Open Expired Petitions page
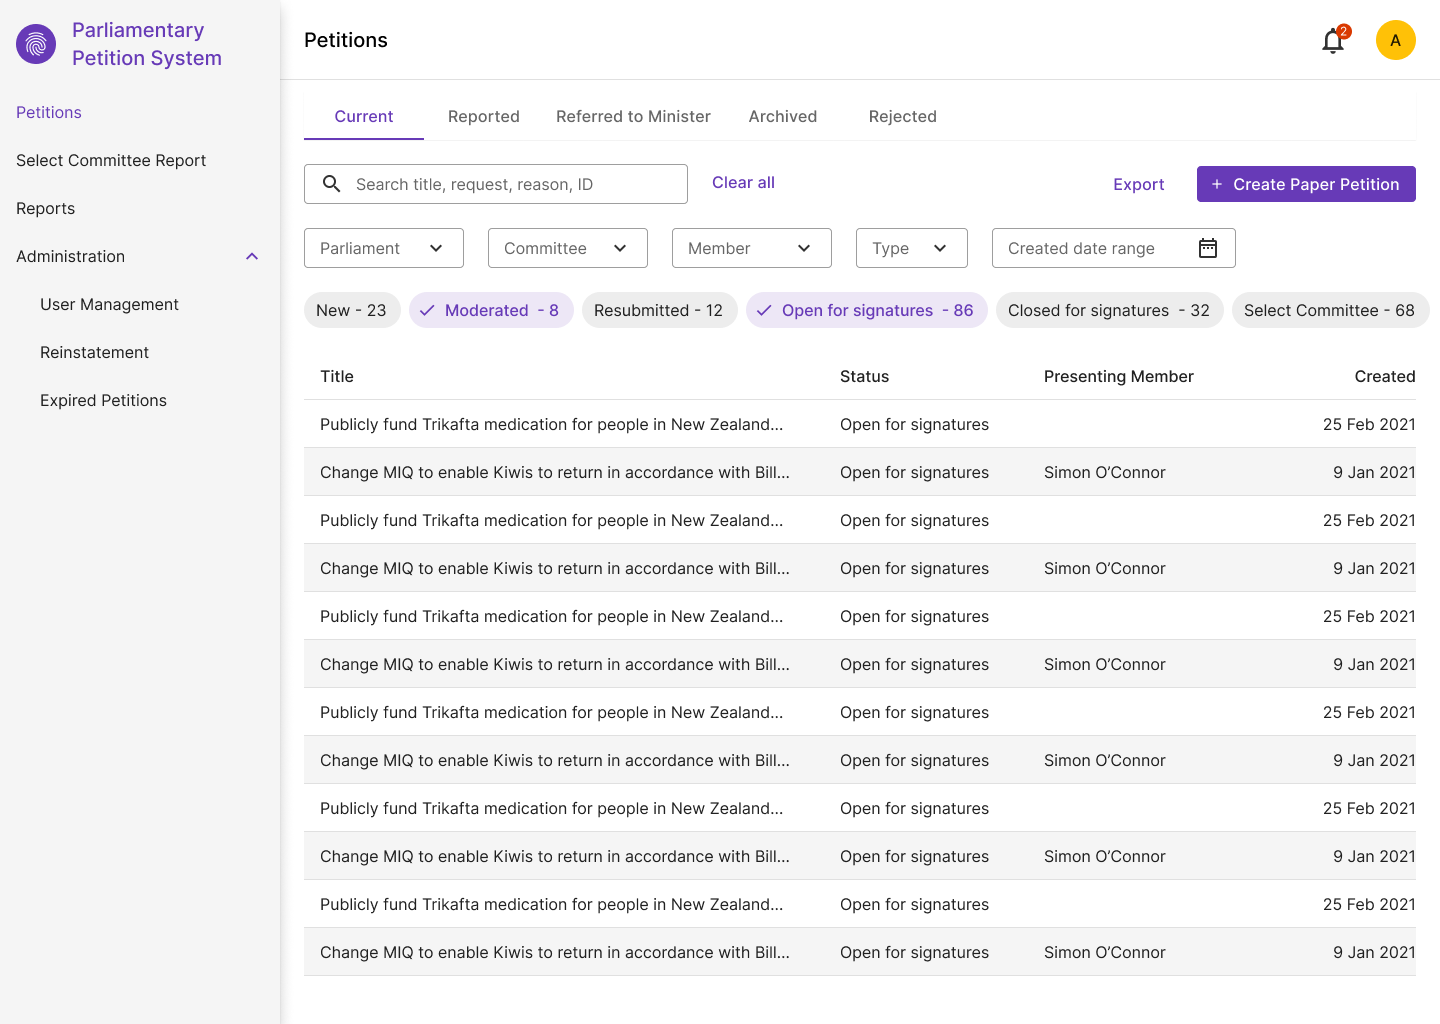Image resolution: width=1440 pixels, height=1024 pixels. click(103, 400)
